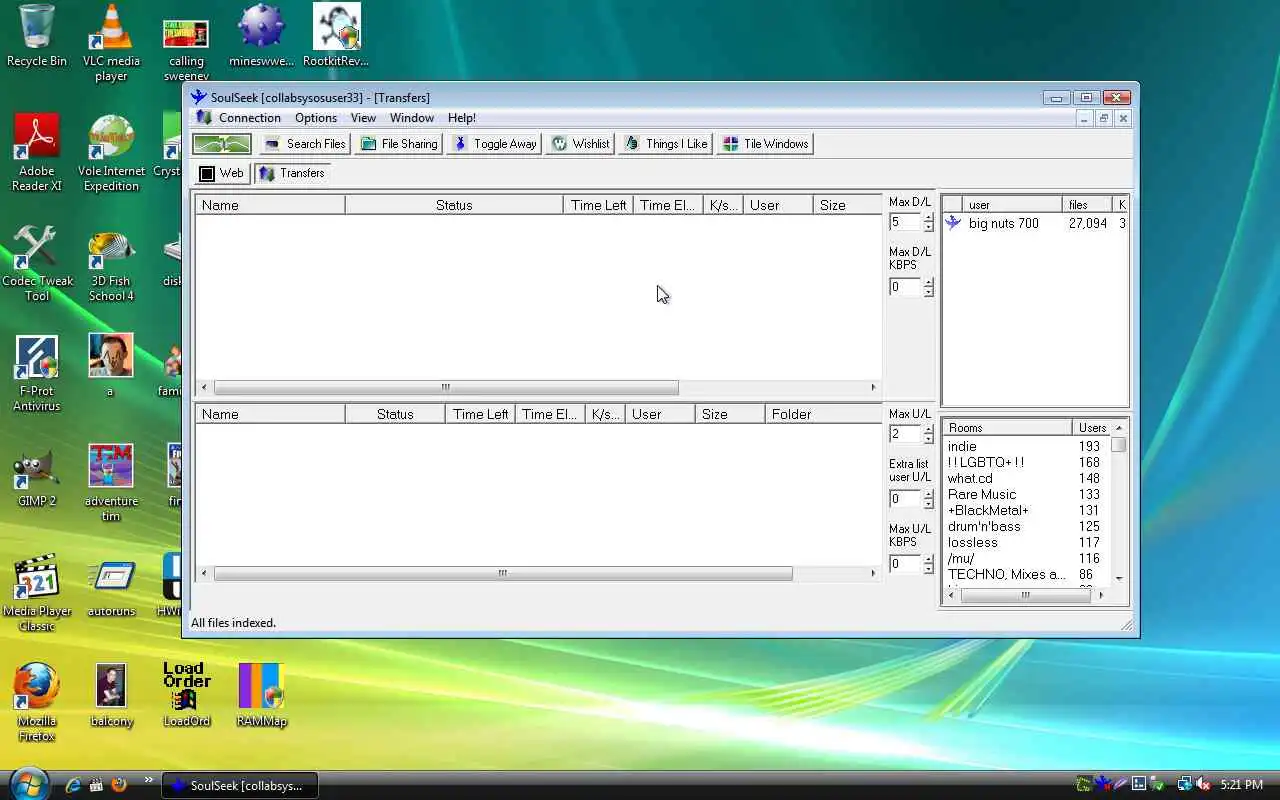This screenshot has width=1280, height=800.
Task: Switch to the Web tab
Action: (221, 173)
